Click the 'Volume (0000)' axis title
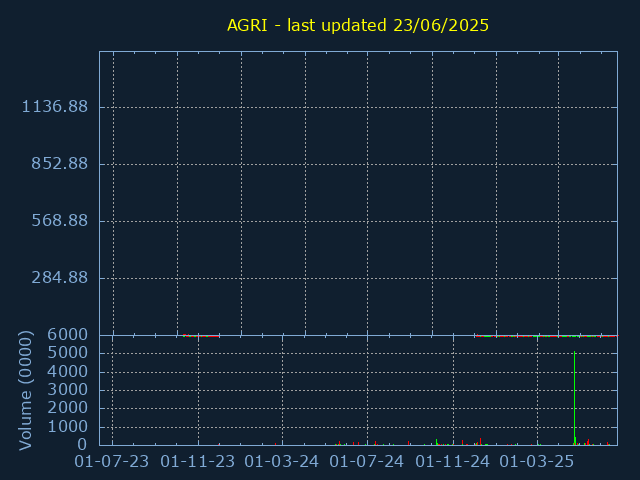 click(25, 391)
